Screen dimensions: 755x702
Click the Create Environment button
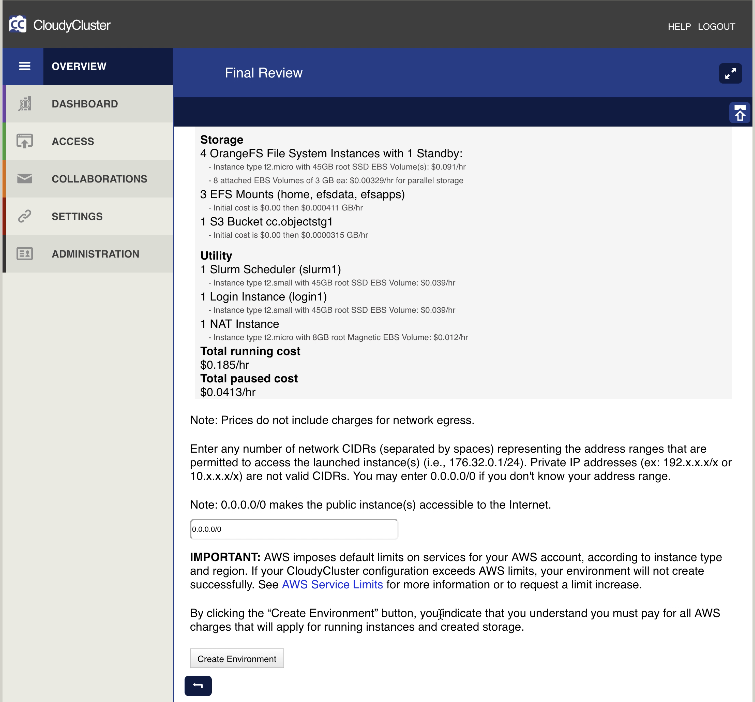point(236,658)
